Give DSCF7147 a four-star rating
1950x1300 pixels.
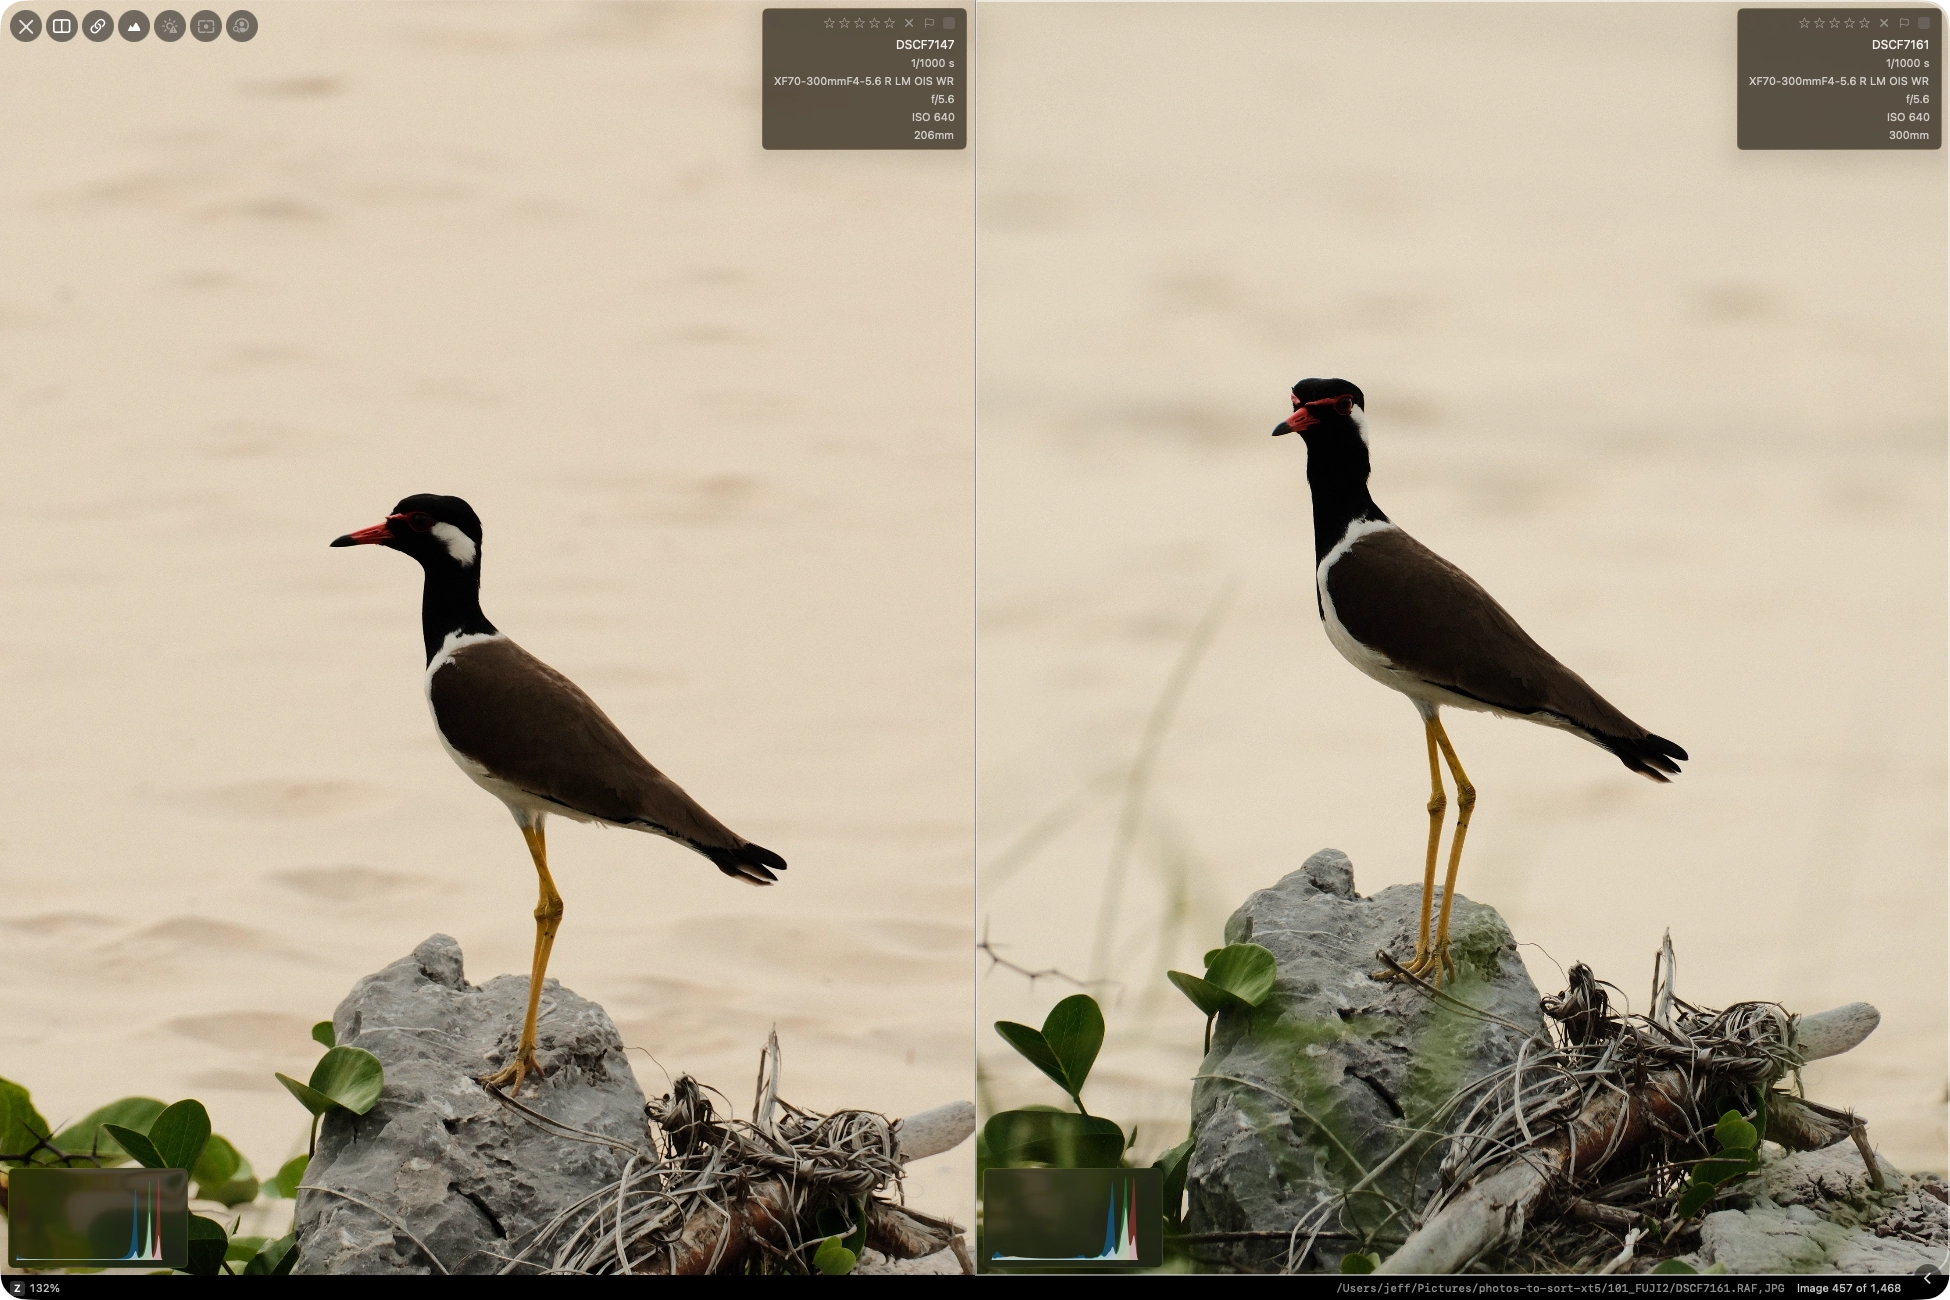click(874, 23)
